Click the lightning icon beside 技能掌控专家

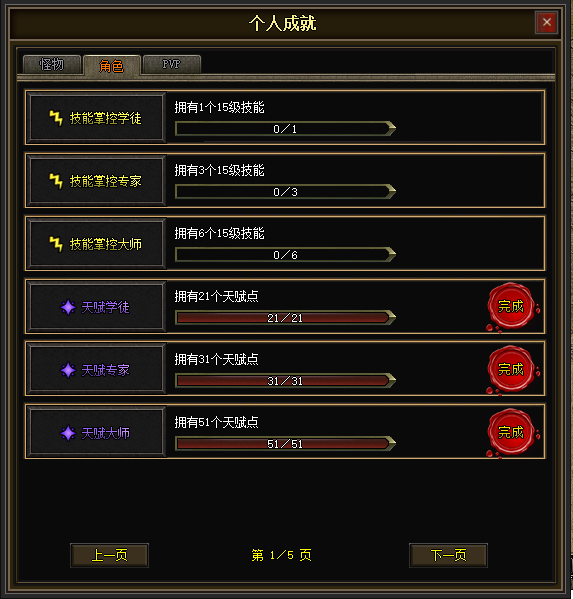pyautogui.click(x=56, y=181)
